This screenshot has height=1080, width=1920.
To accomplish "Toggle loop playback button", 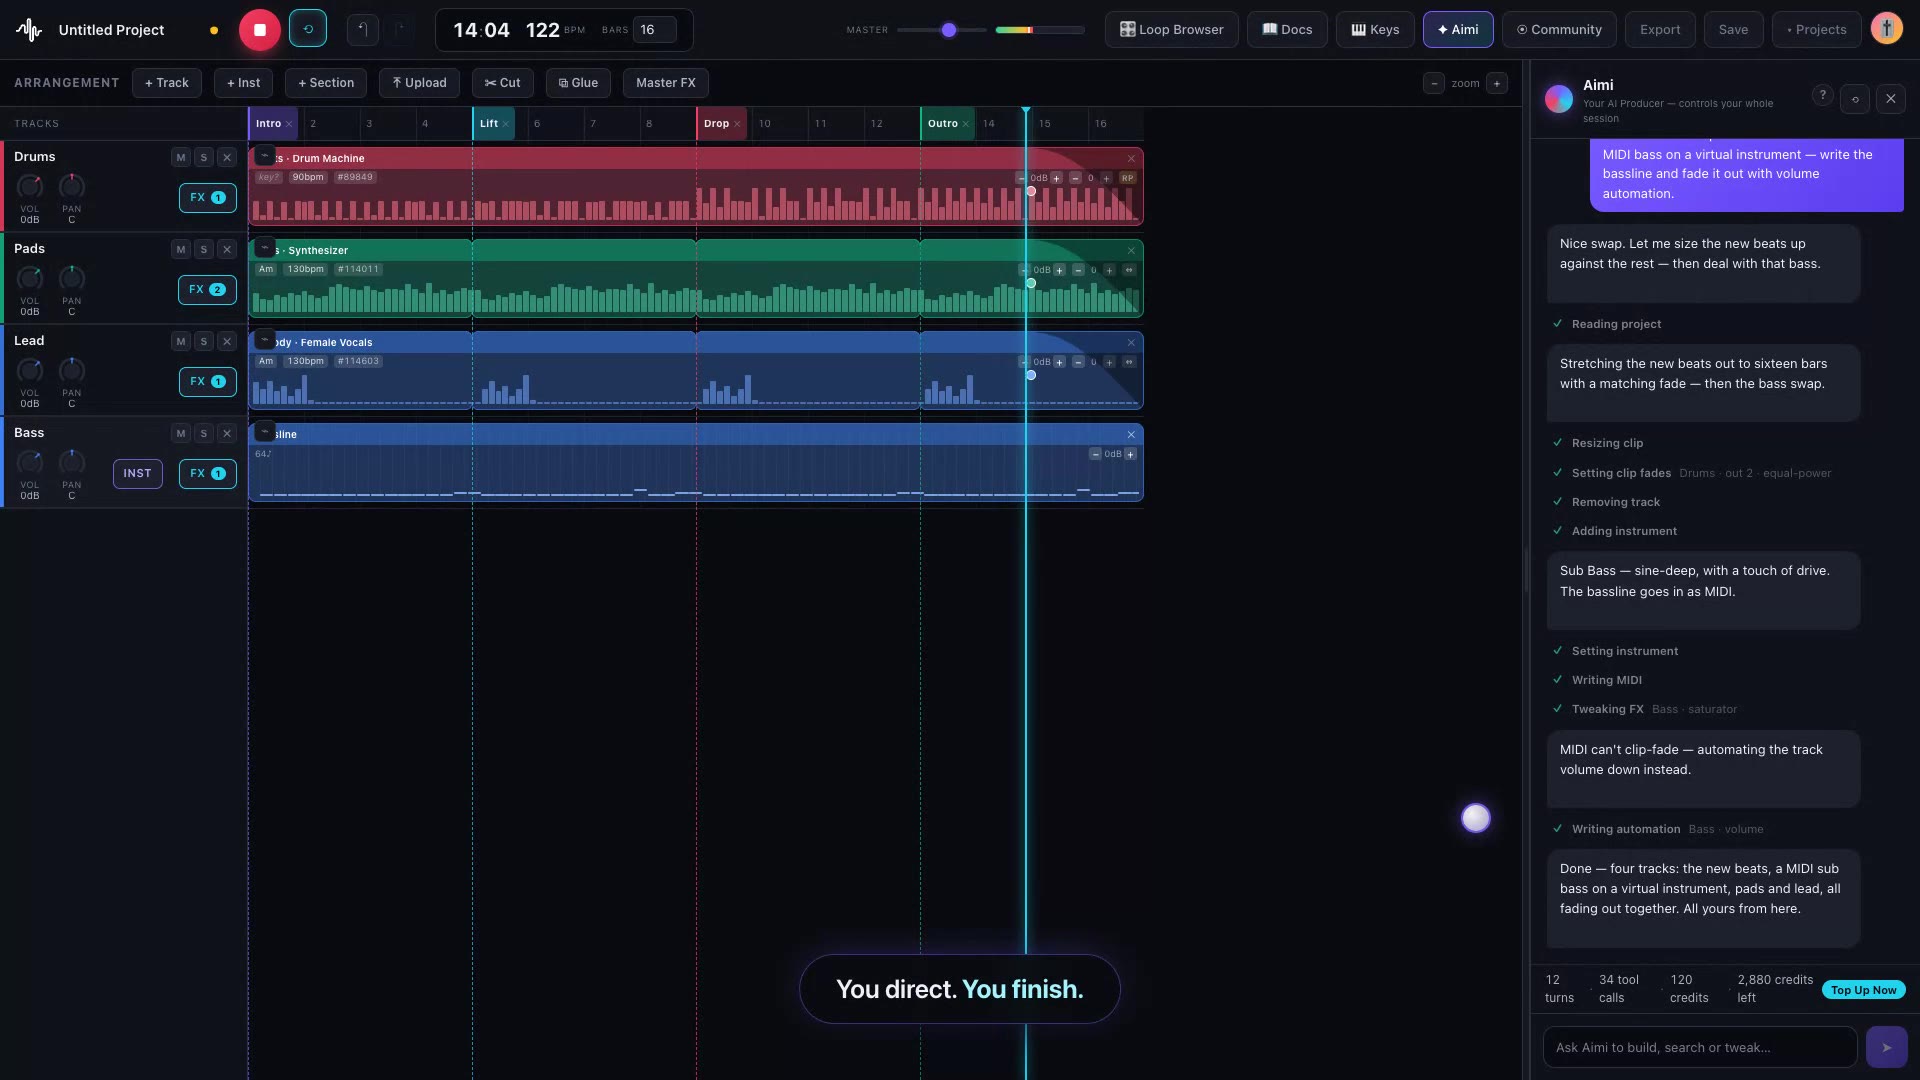I will 308,29.
